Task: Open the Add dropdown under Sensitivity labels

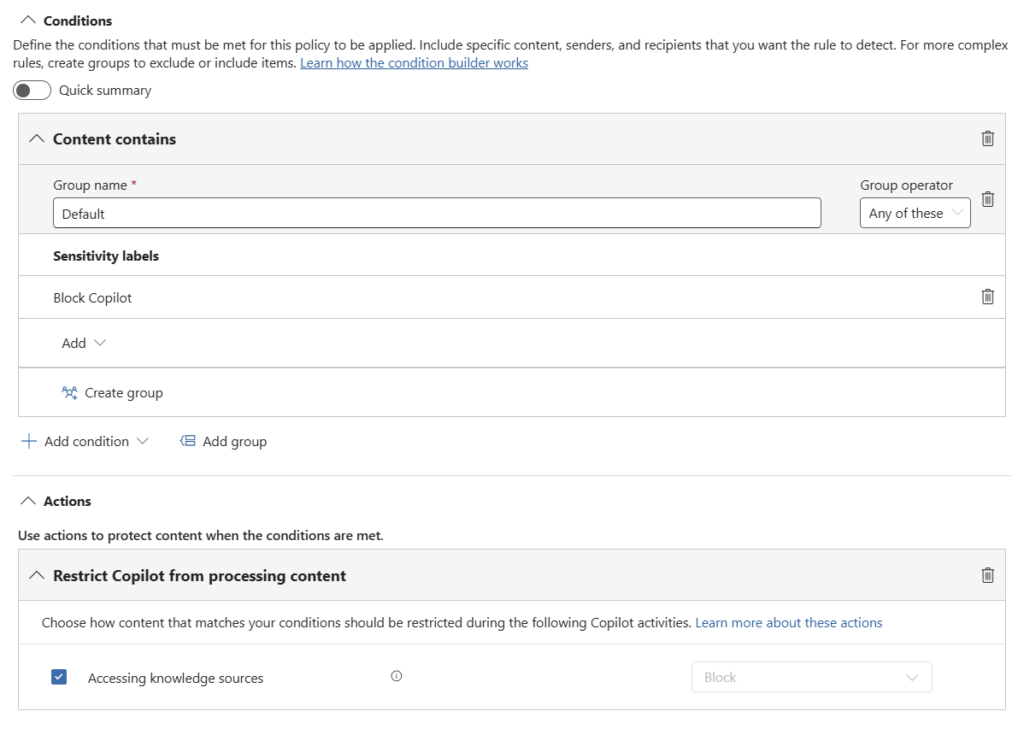Action: tap(83, 343)
